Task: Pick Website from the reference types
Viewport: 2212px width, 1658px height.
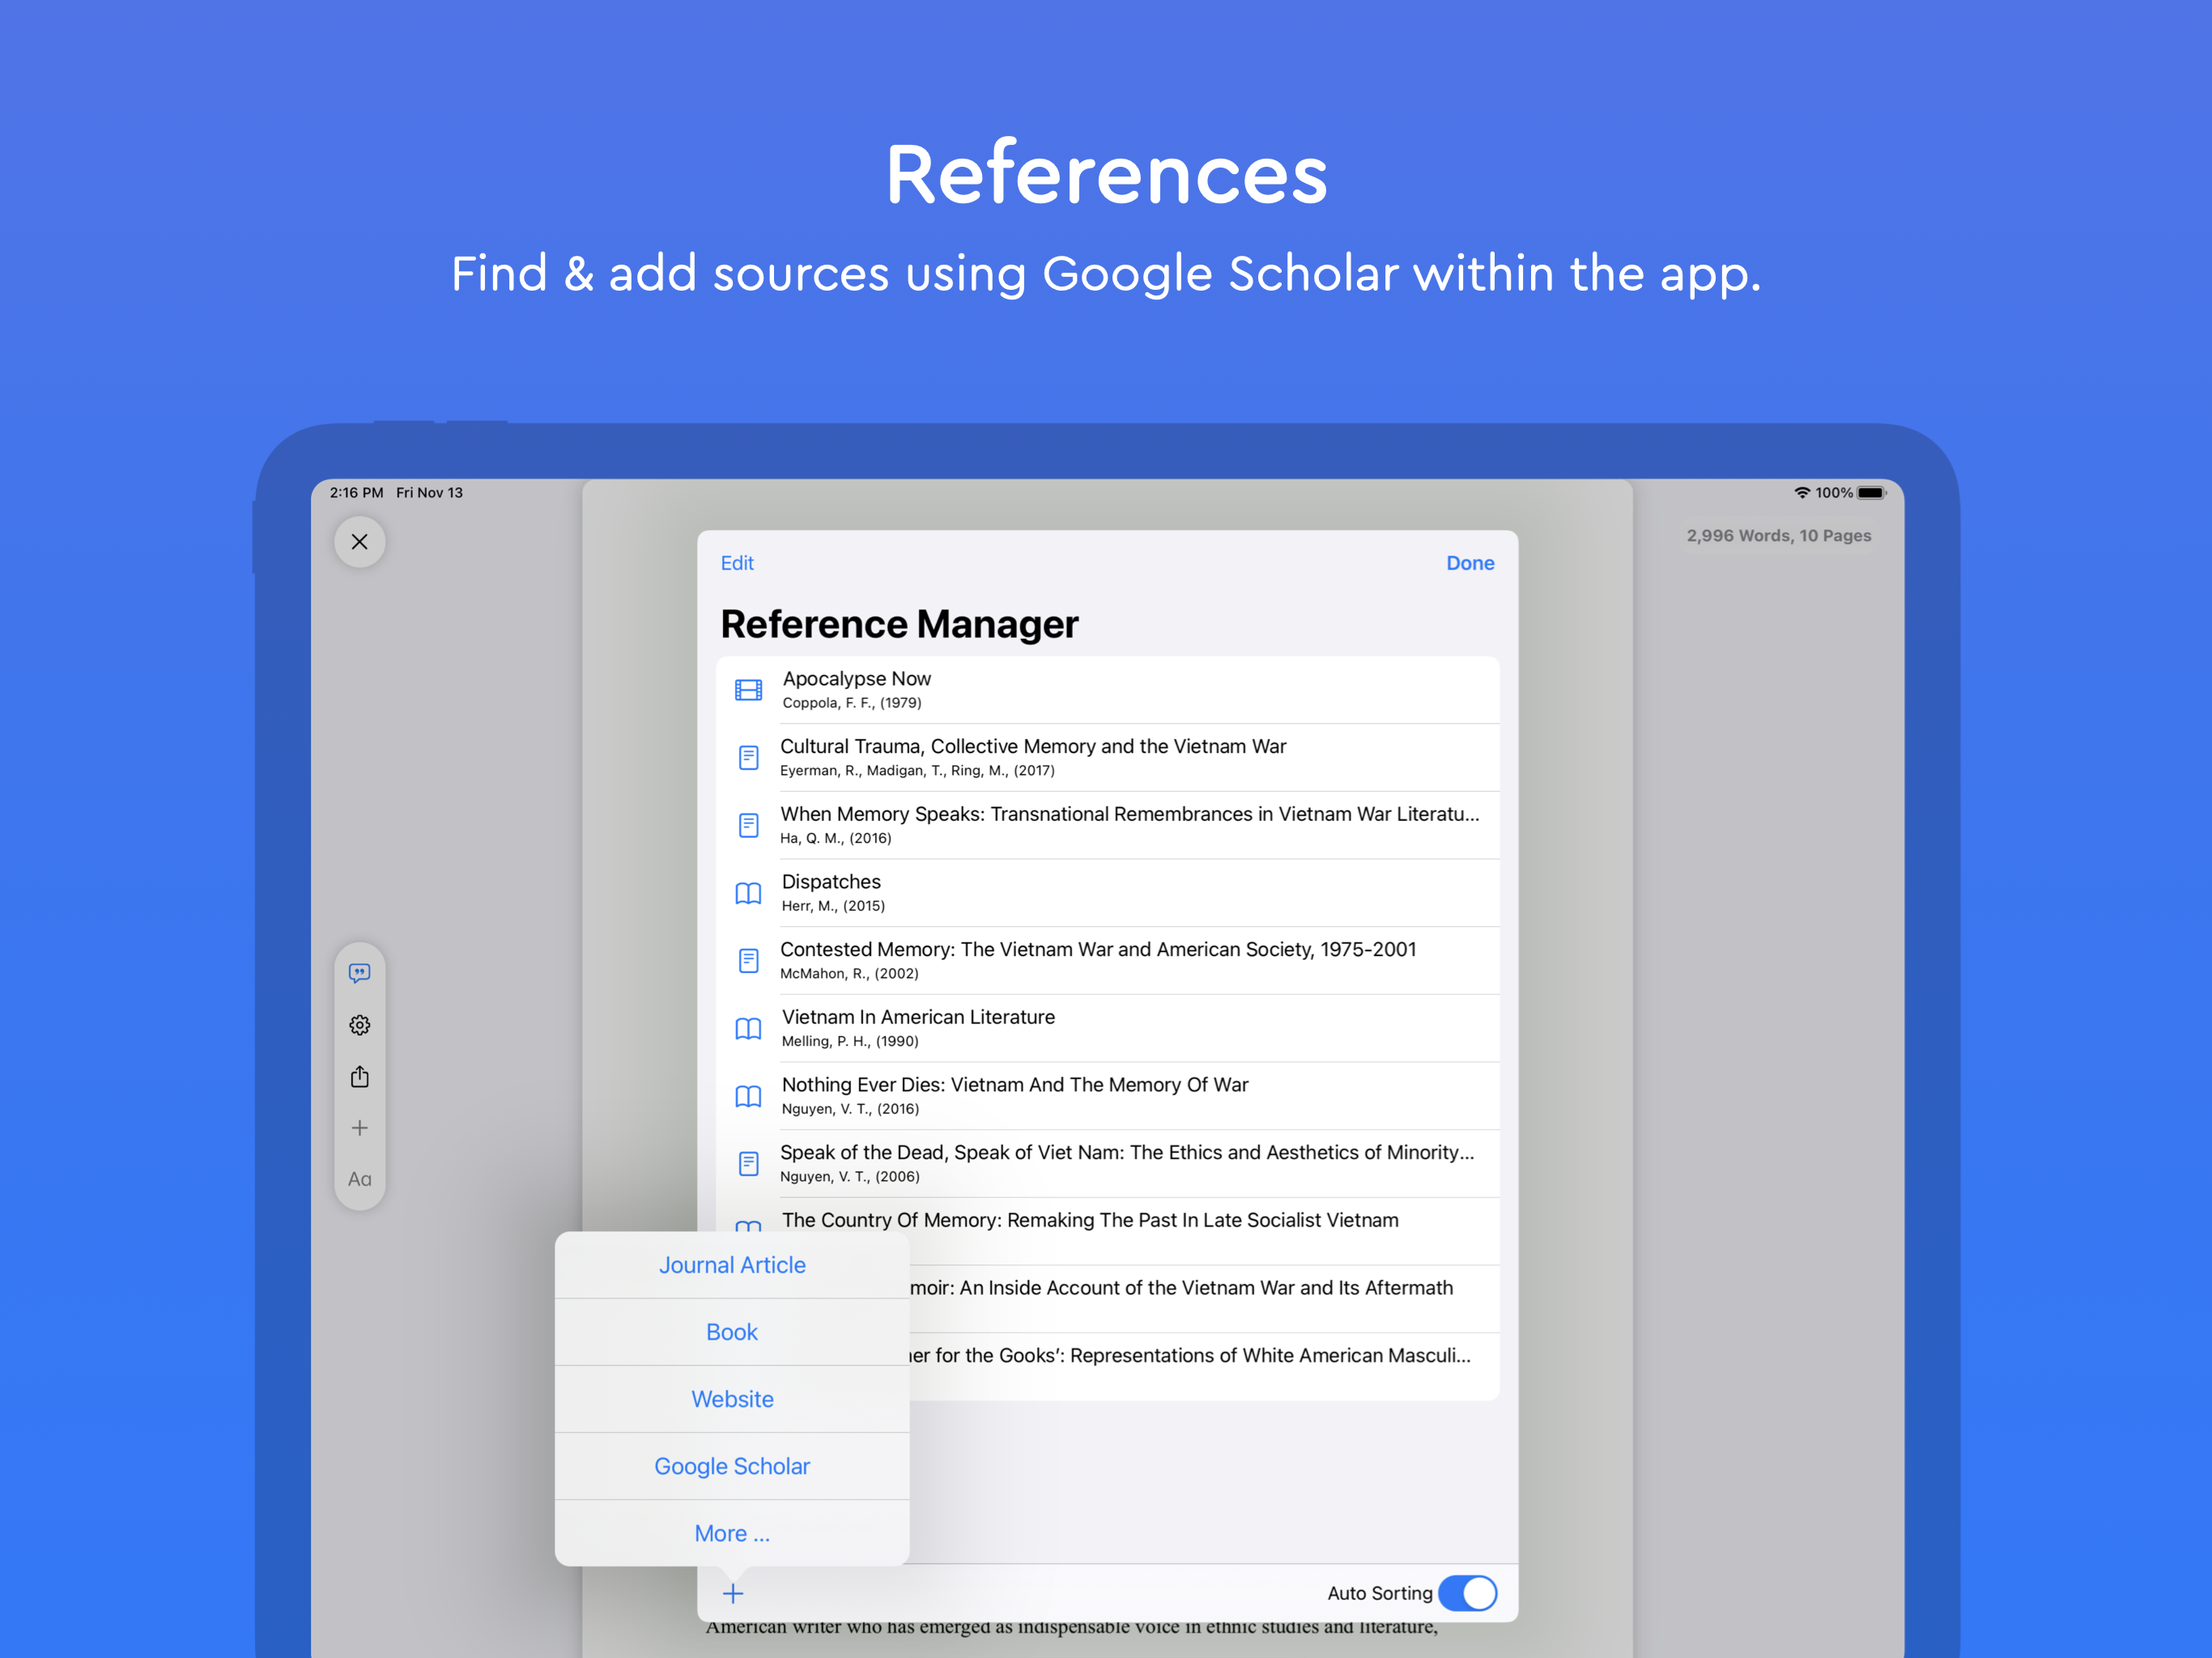Action: pos(732,1399)
